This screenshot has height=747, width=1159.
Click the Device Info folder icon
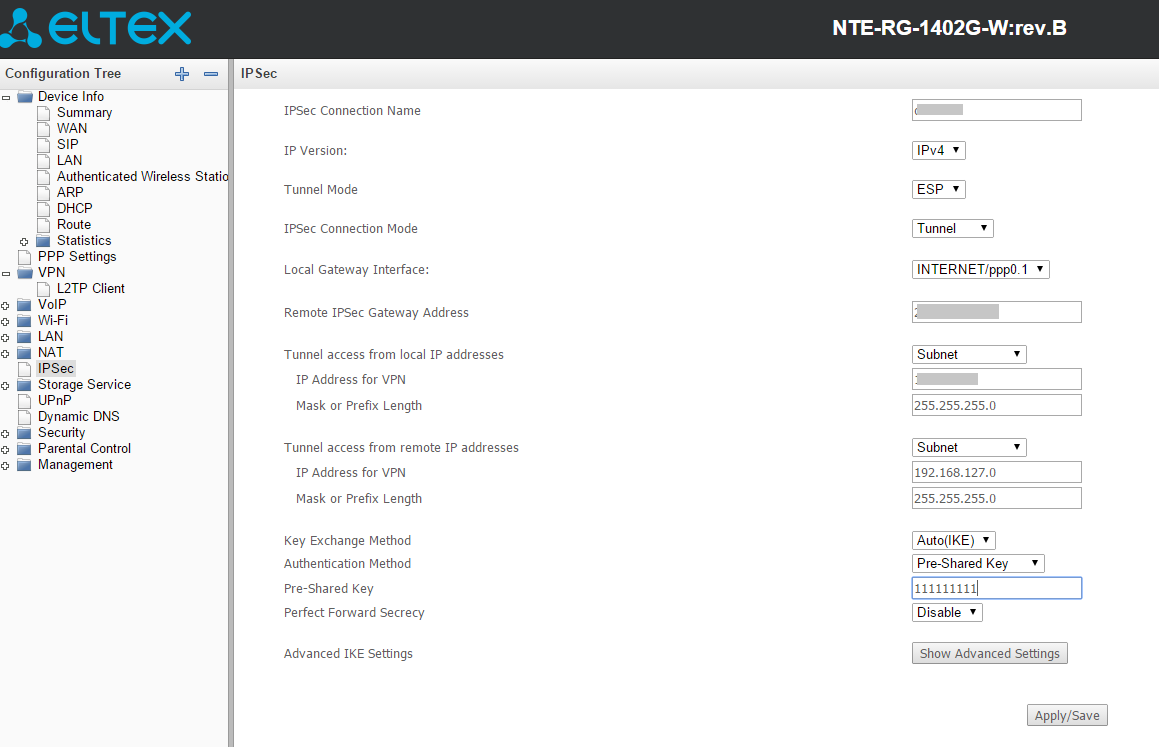[x=25, y=97]
